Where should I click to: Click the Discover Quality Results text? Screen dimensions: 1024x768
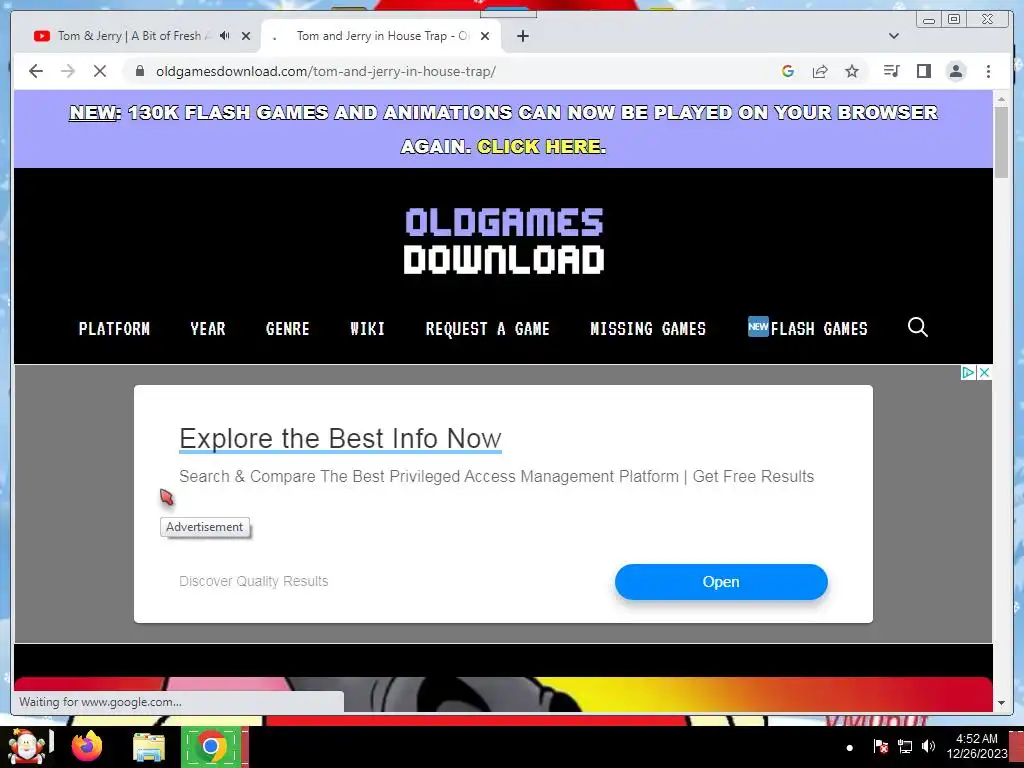(253, 581)
